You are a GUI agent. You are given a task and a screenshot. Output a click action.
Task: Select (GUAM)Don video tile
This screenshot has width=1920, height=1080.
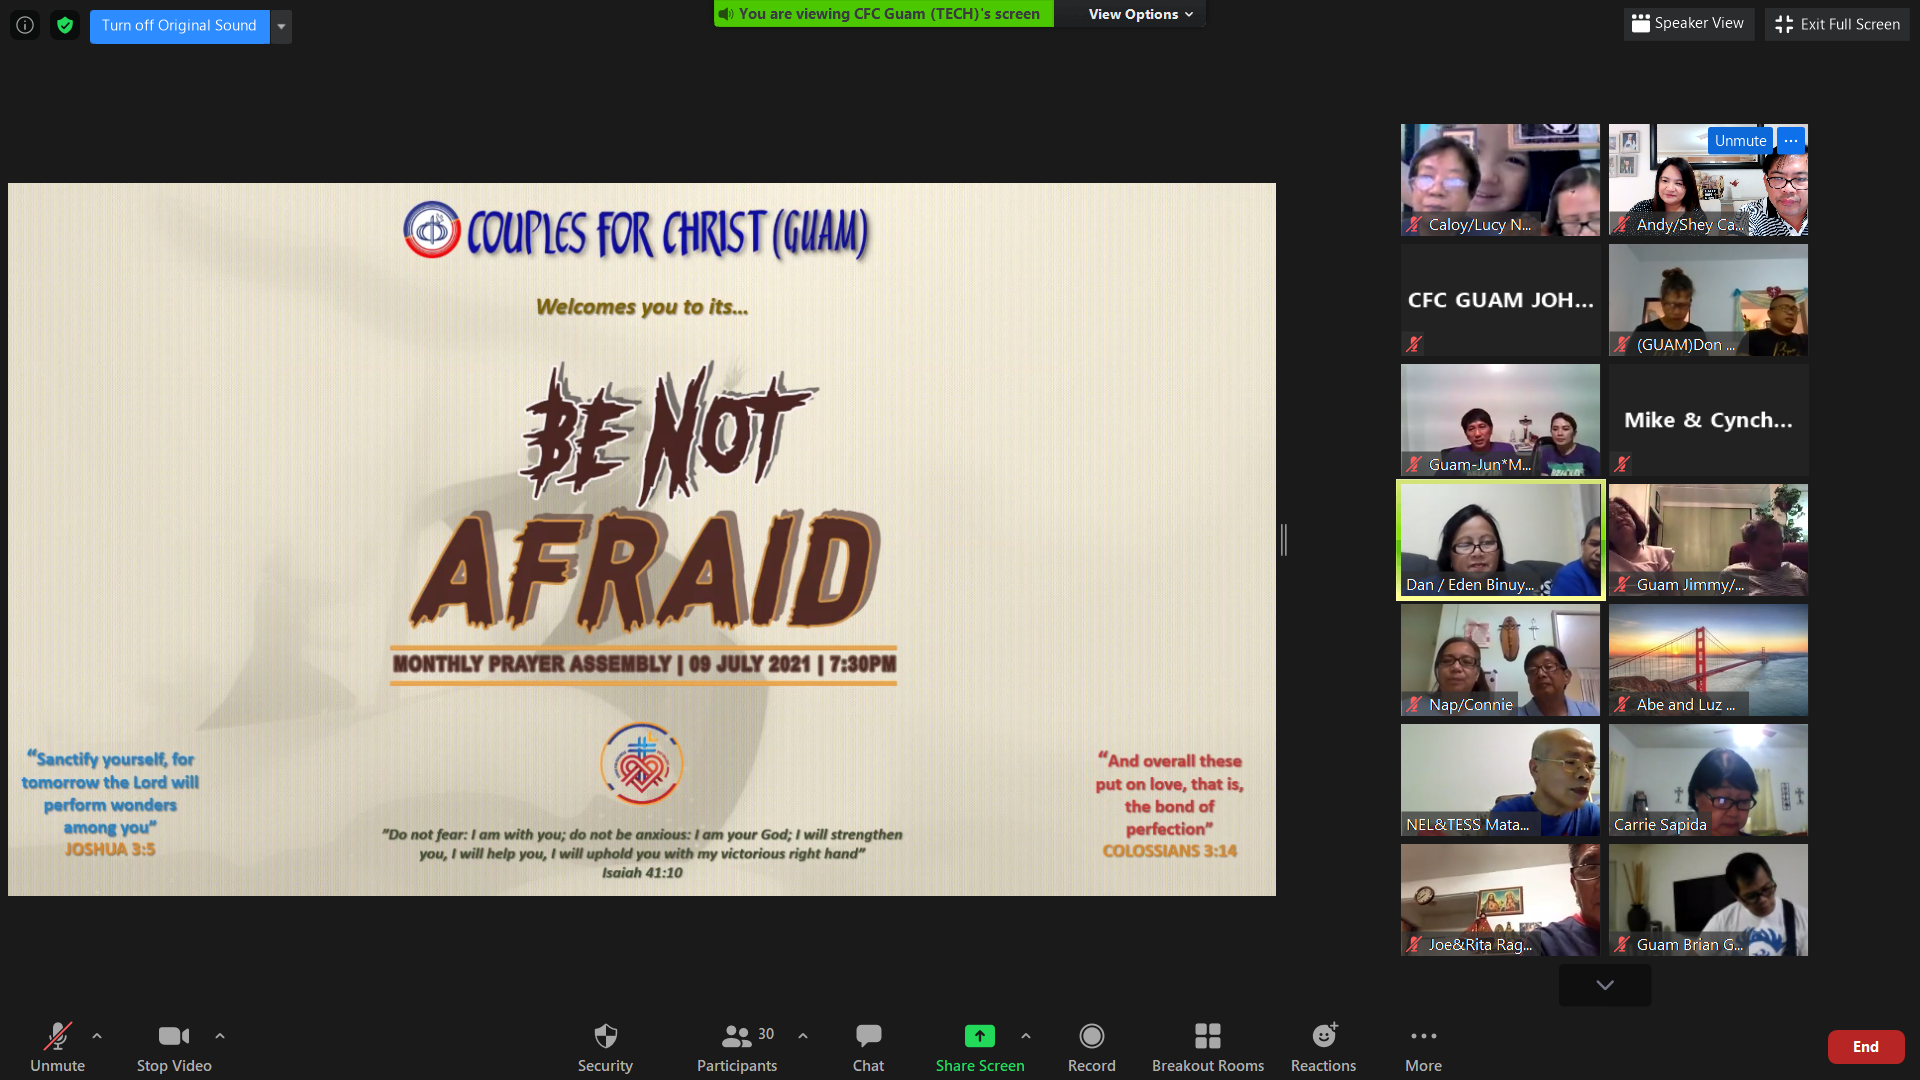[x=1708, y=300]
